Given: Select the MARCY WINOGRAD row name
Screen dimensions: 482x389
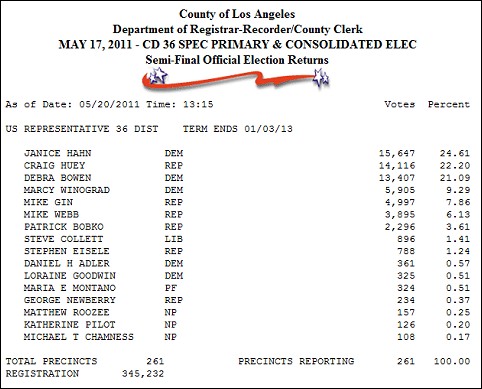Looking at the screenshot, I should [x=67, y=190].
